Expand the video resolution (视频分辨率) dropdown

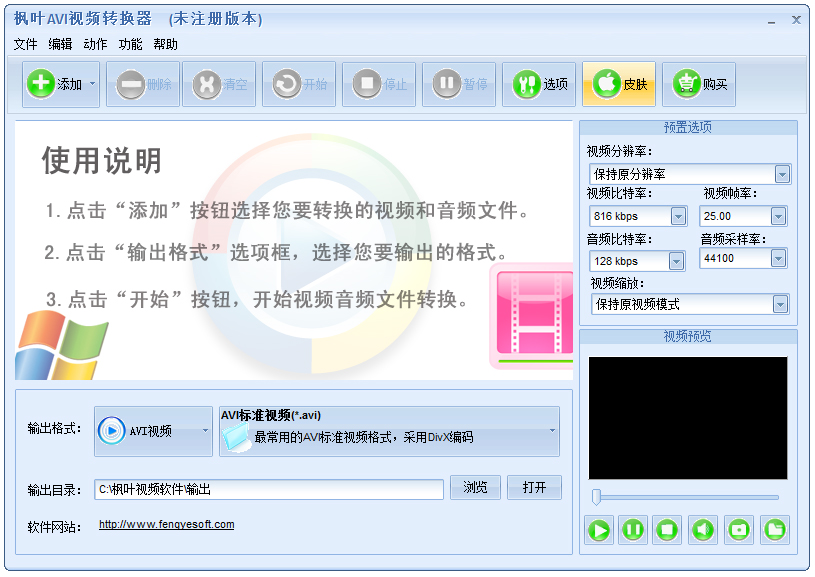click(781, 175)
